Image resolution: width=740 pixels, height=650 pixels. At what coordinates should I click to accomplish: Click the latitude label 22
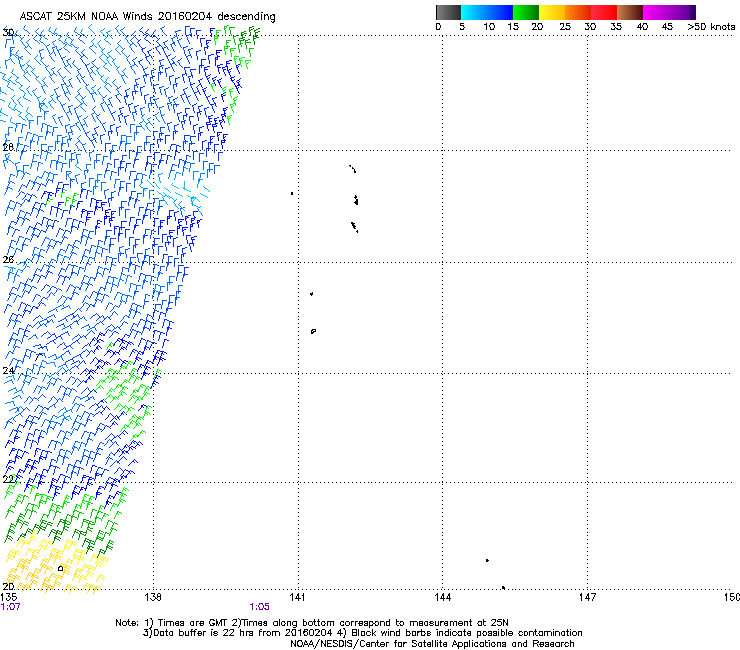click(8, 479)
